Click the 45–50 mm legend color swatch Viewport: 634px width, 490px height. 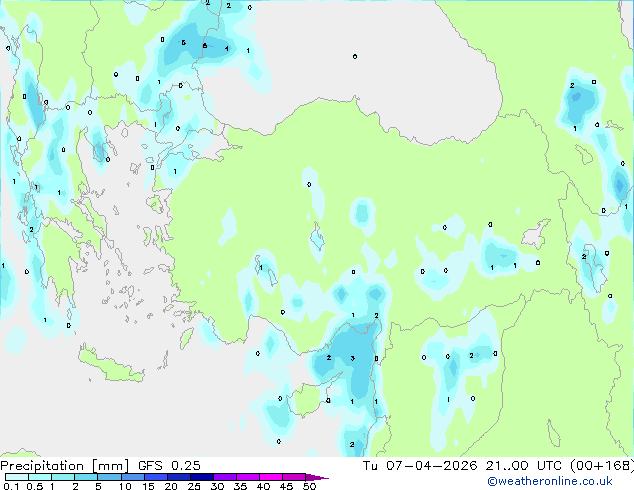tap(294, 477)
